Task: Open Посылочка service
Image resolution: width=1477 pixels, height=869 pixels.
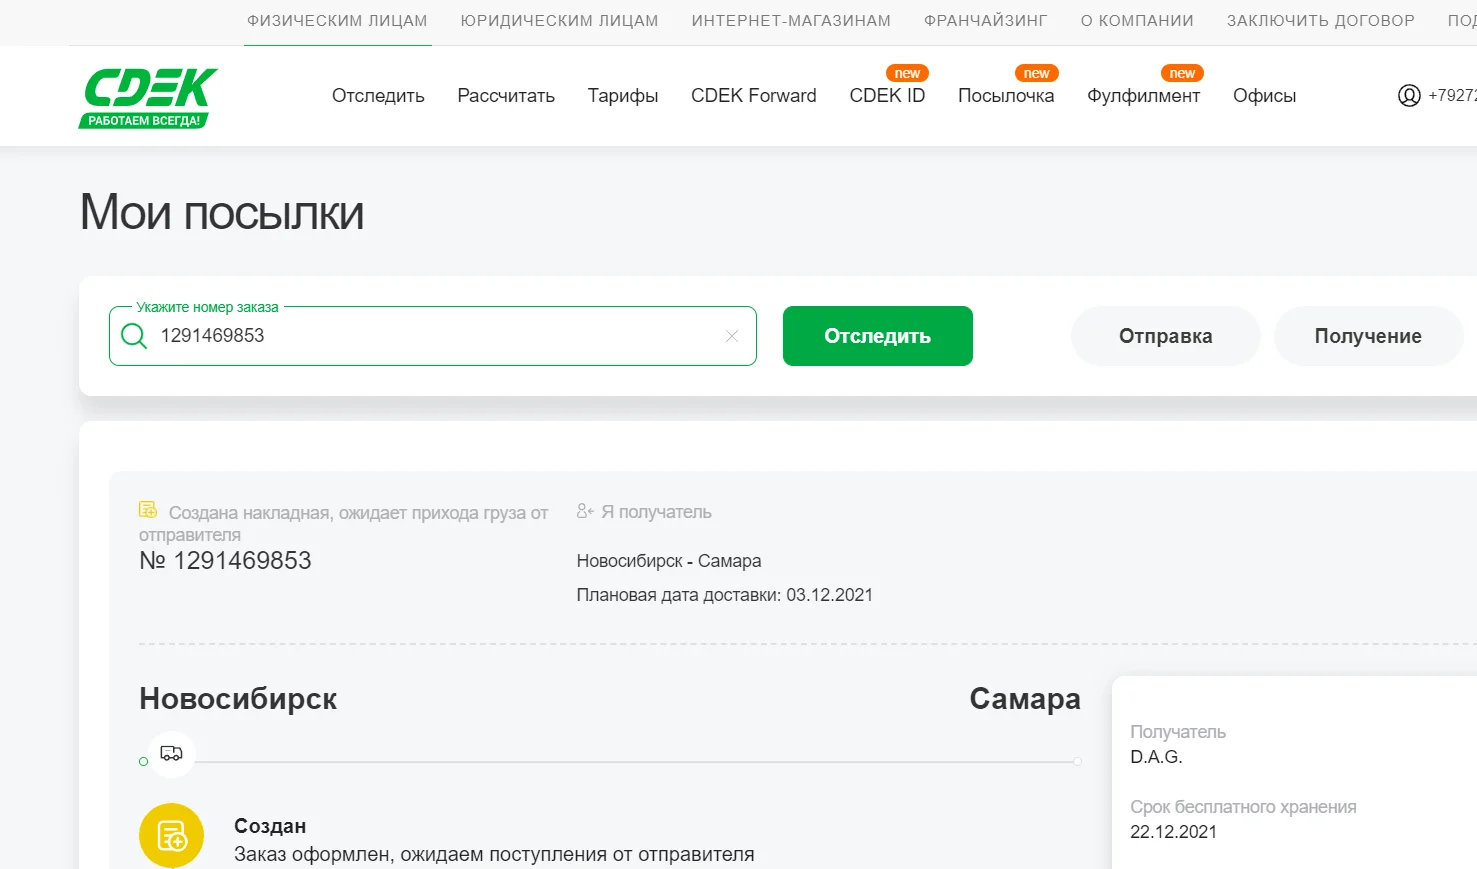Action: tap(1006, 96)
